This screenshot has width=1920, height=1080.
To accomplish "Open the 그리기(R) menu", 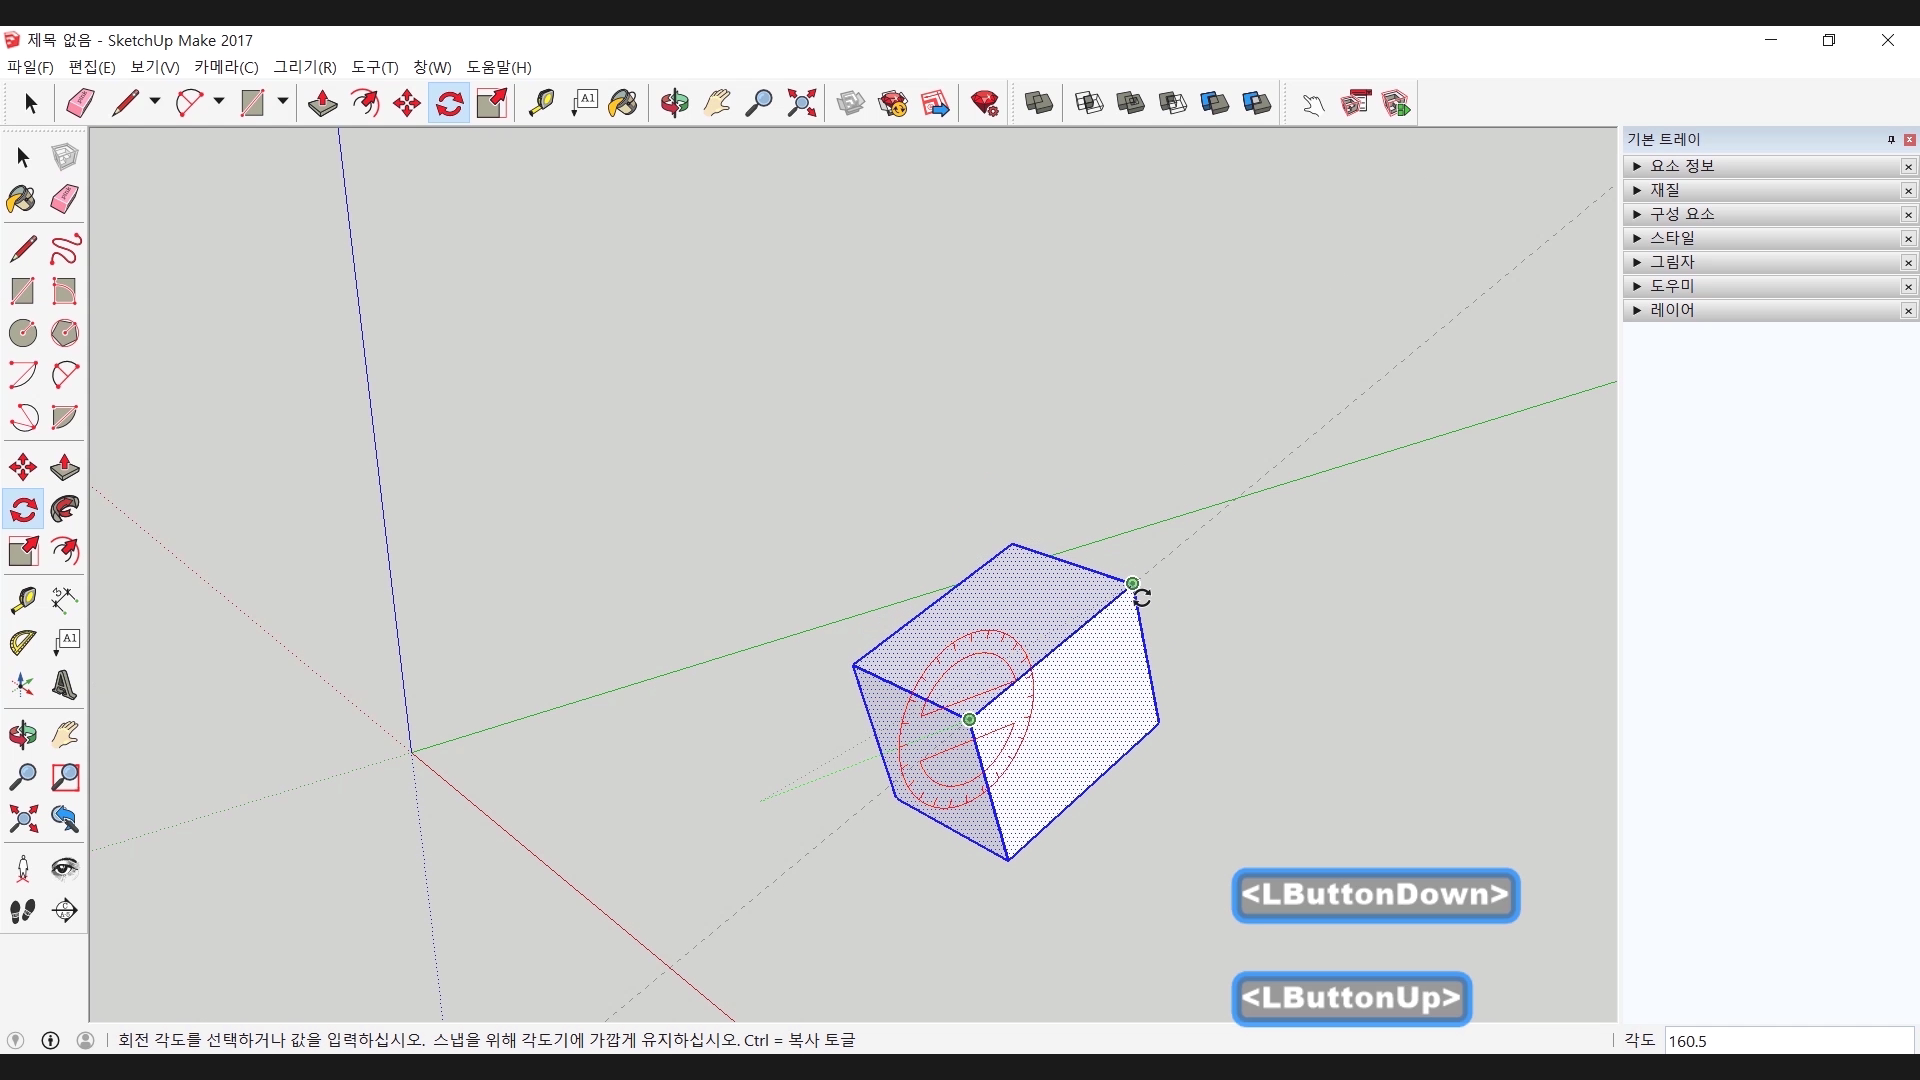I will click(305, 67).
